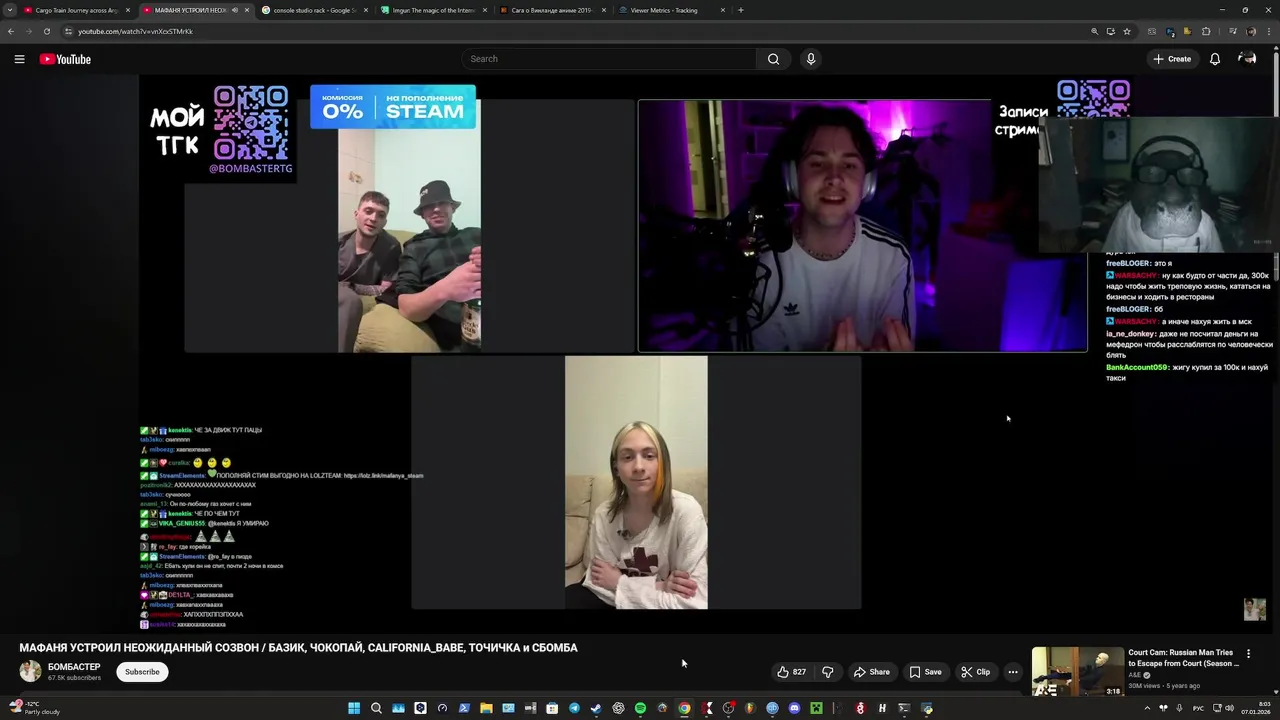Open Windows taskbar search
1280x720 pixels.
pos(376,708)
